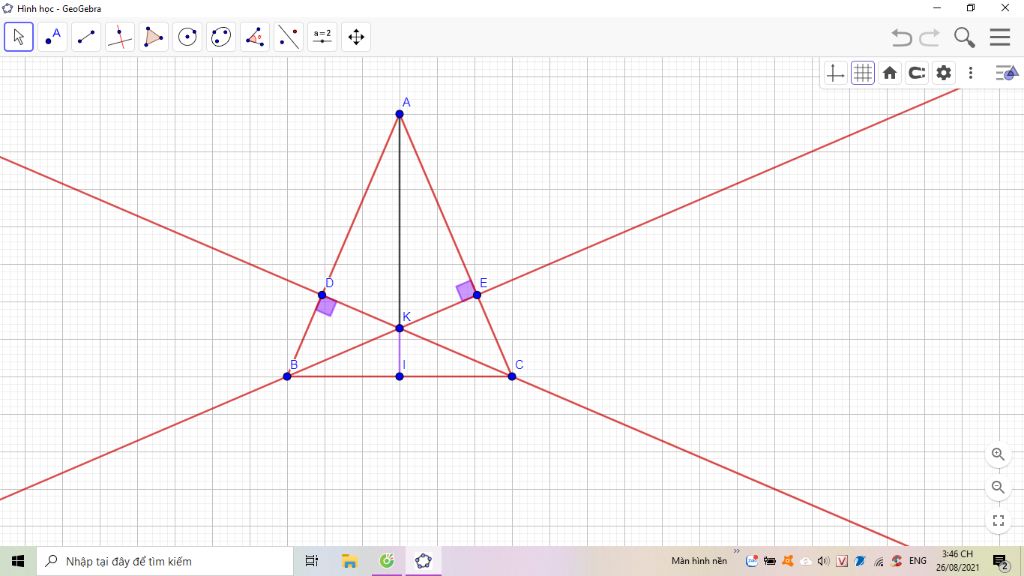Screen dimensions: 1024x576
Task: Check the battery status icon
Action: 770,561
